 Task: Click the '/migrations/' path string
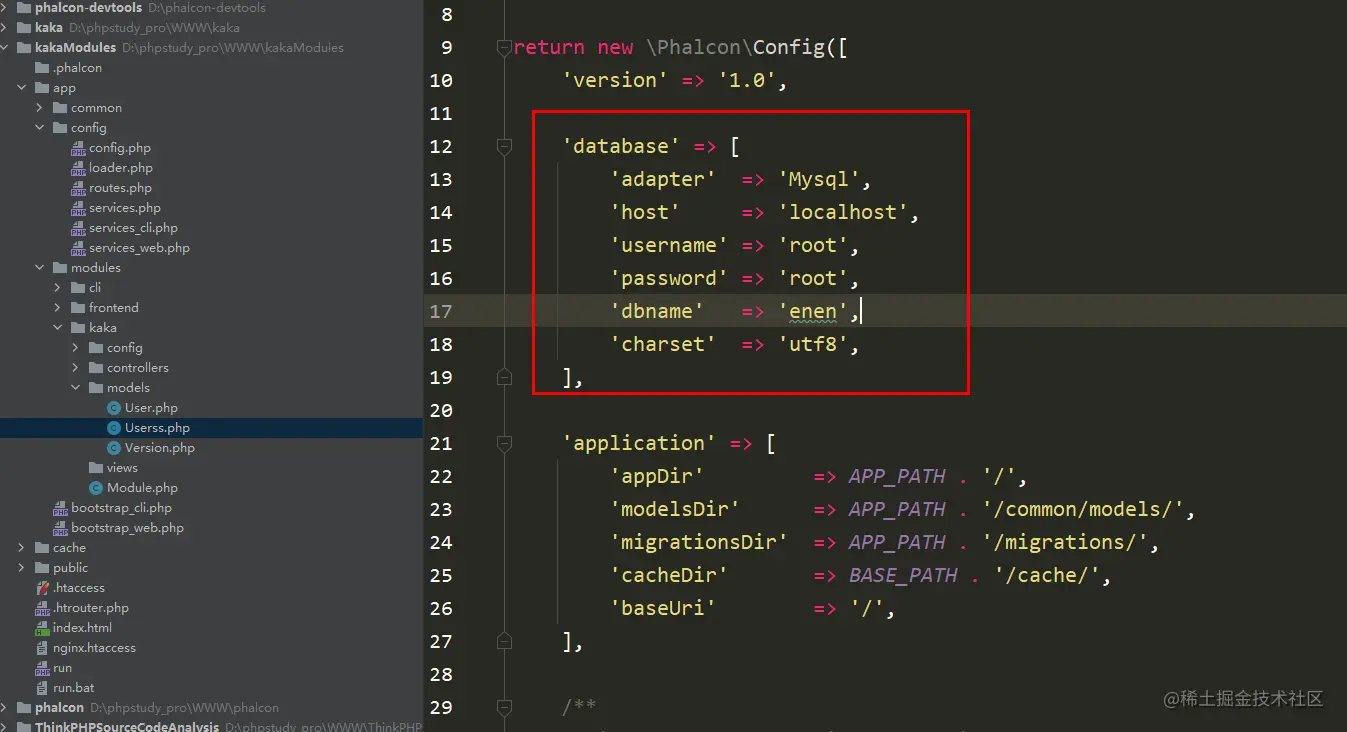(1066, 542)
